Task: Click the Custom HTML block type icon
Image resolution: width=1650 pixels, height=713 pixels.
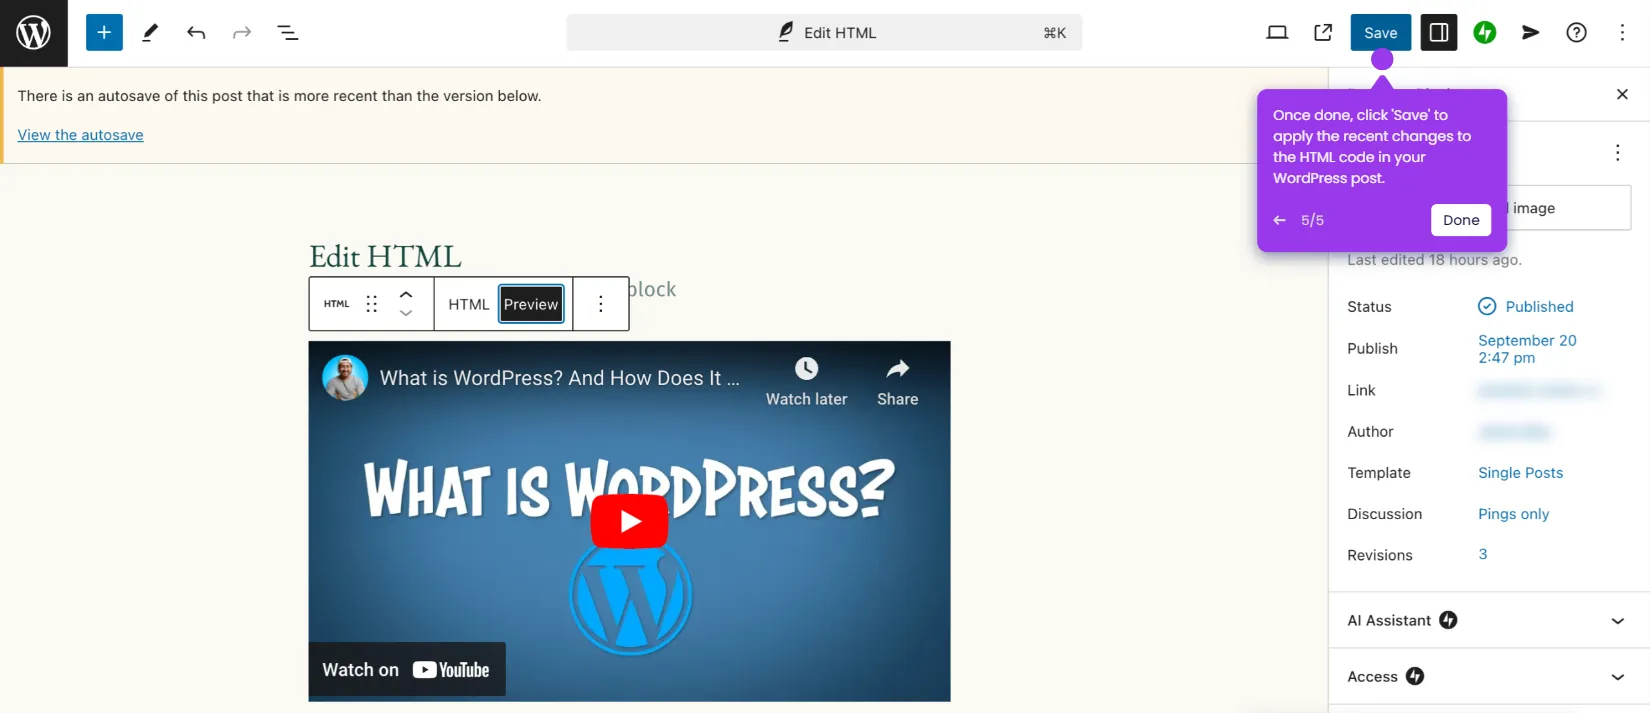Action: click(x=337, y=304)
